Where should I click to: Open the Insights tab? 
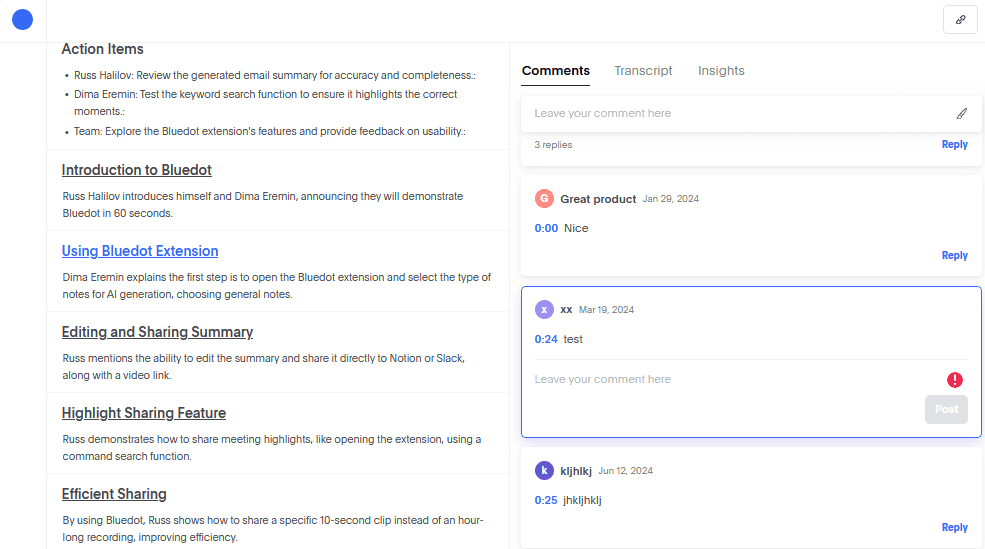(721, 71)
